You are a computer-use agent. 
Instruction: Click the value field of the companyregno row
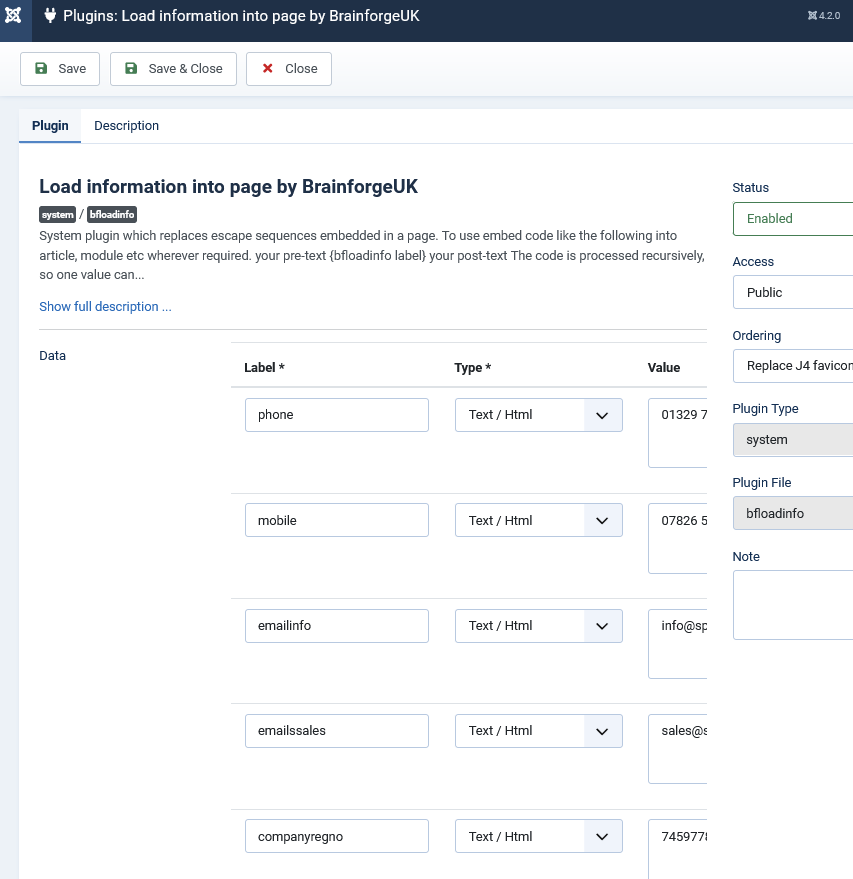point(678,849)
